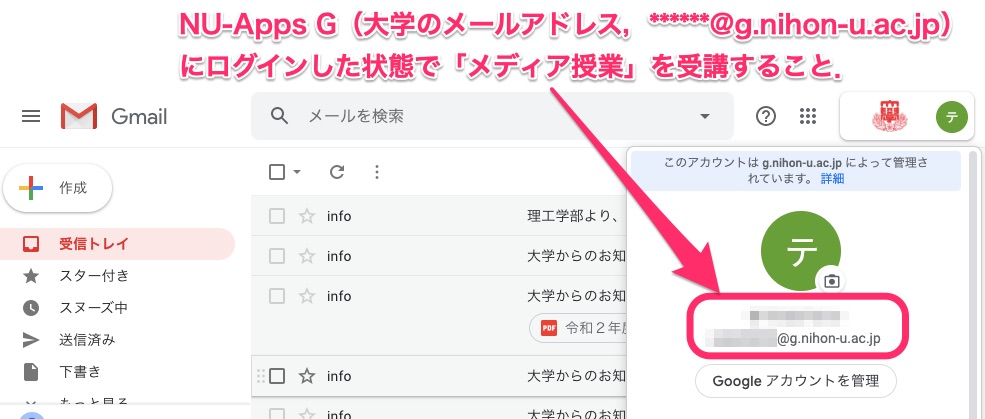Open the スター付き starred folder
The width and height of the screenshot is (985, 419).
click(x=94, y=275)
